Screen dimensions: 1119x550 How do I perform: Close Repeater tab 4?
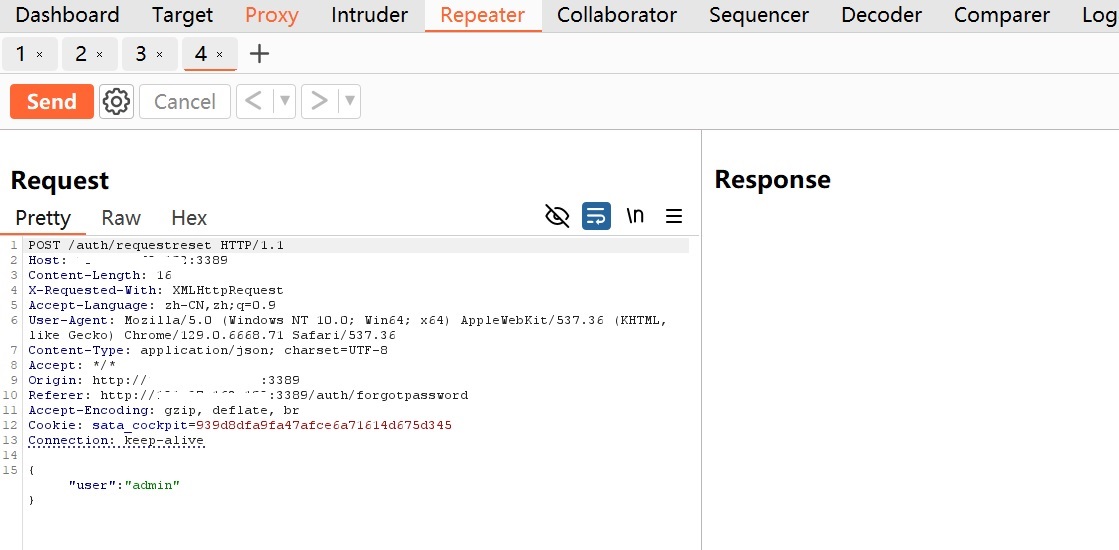pos(220,55)
